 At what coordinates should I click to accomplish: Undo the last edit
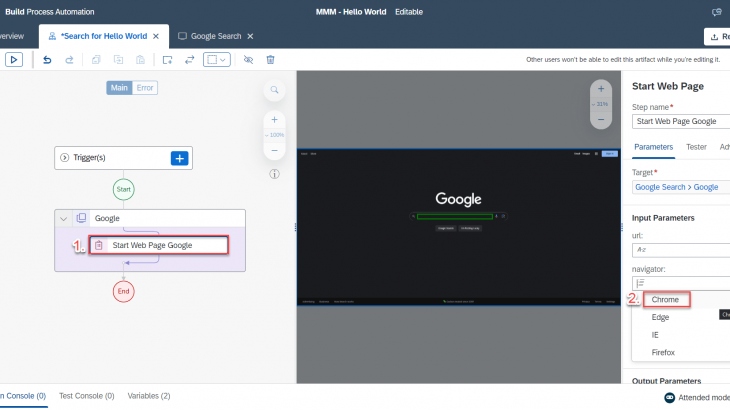[47, 60]
